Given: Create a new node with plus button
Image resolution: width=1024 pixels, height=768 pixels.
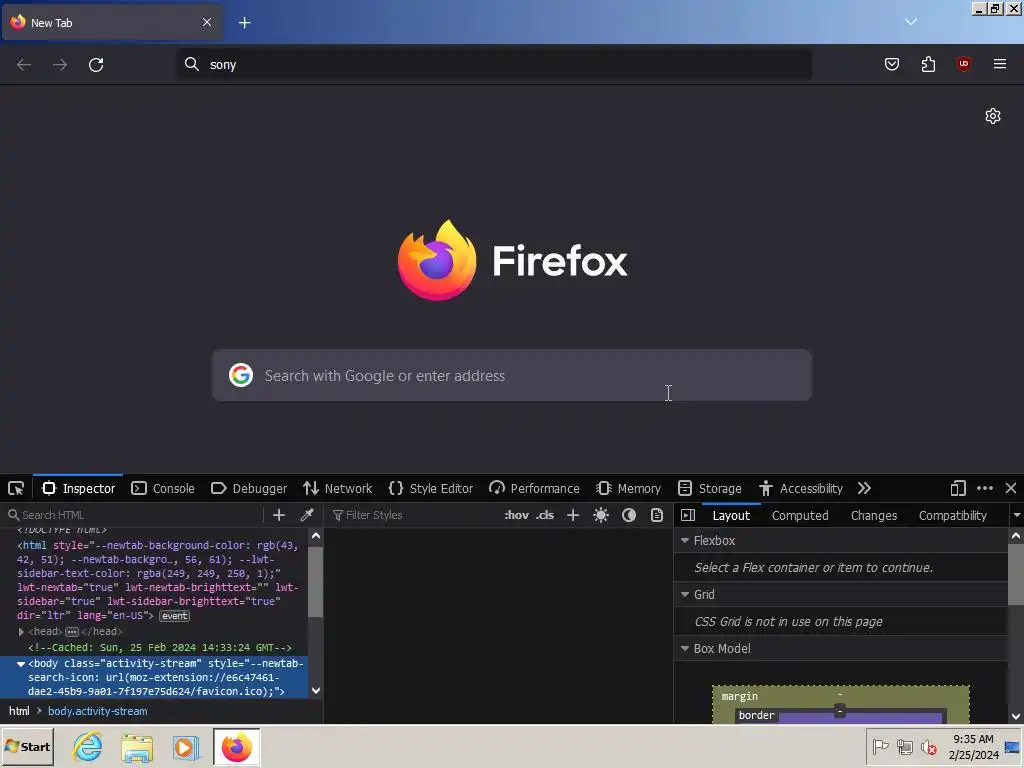Looking at the screenshot, I should pos(279,515).
